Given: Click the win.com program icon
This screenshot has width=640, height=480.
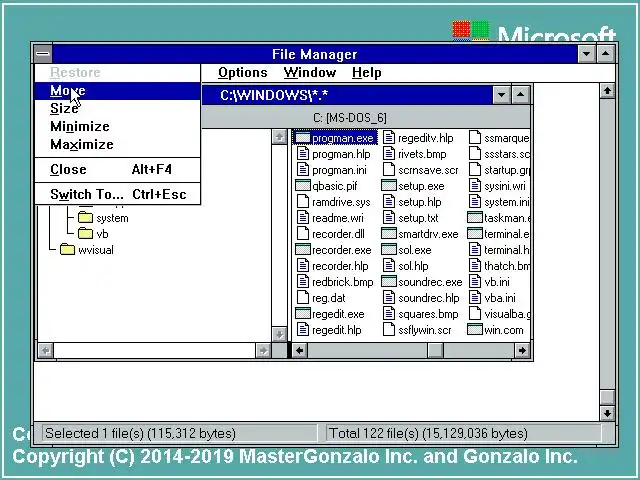Looking at the screenshot, I should (475, 329).
